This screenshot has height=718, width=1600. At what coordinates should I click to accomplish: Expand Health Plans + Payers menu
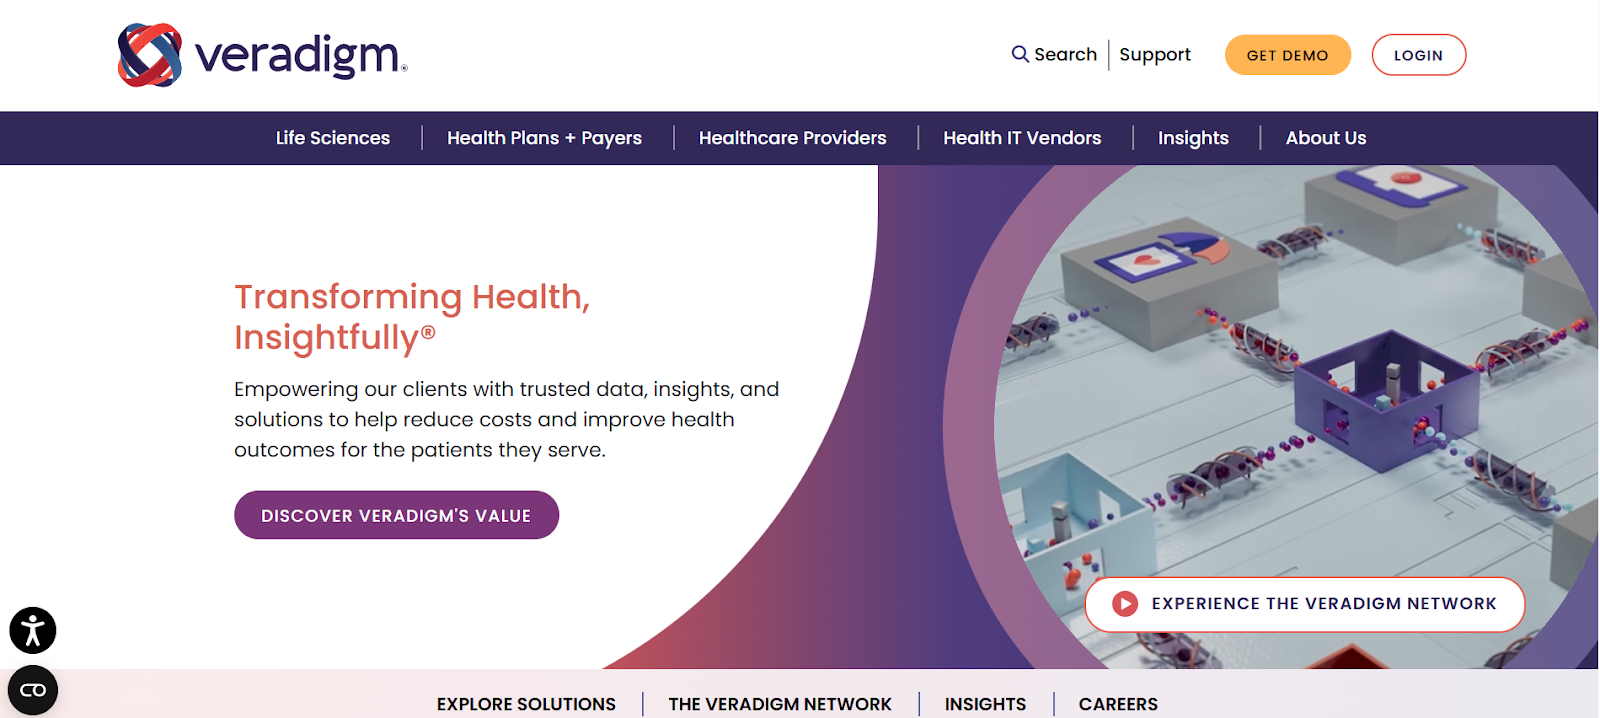pos(545,138)
